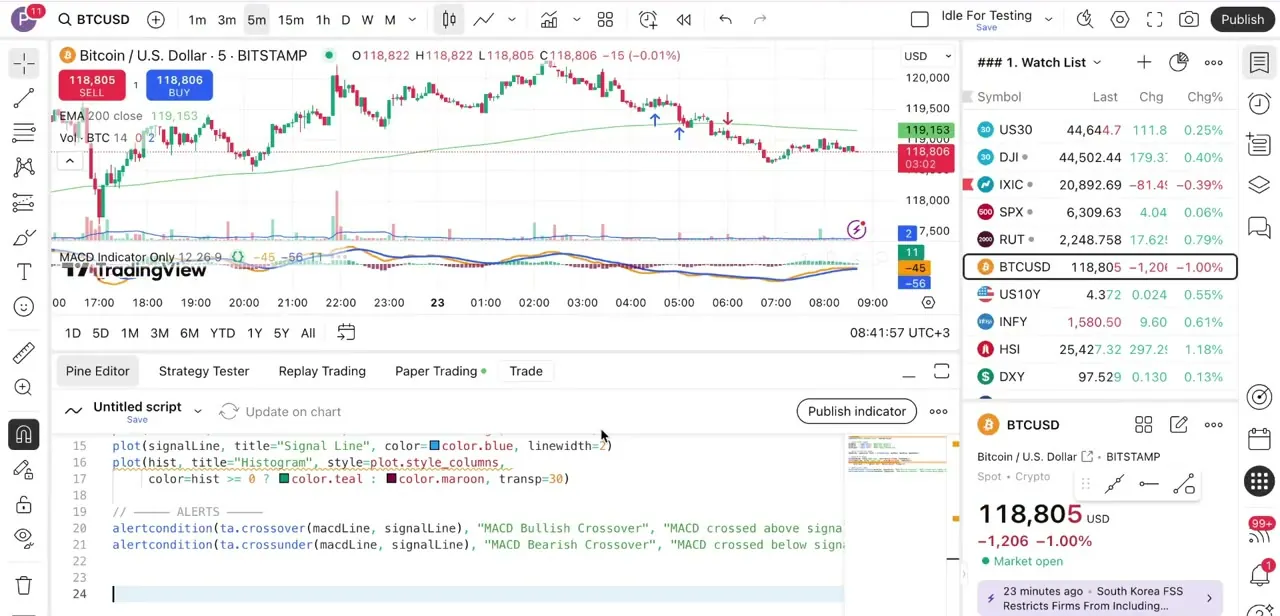Viewport: 1280px width, 616px height.
Task: Open the BTCUSD symbol search
Action: pyautogui.click(x=94, y=19)
